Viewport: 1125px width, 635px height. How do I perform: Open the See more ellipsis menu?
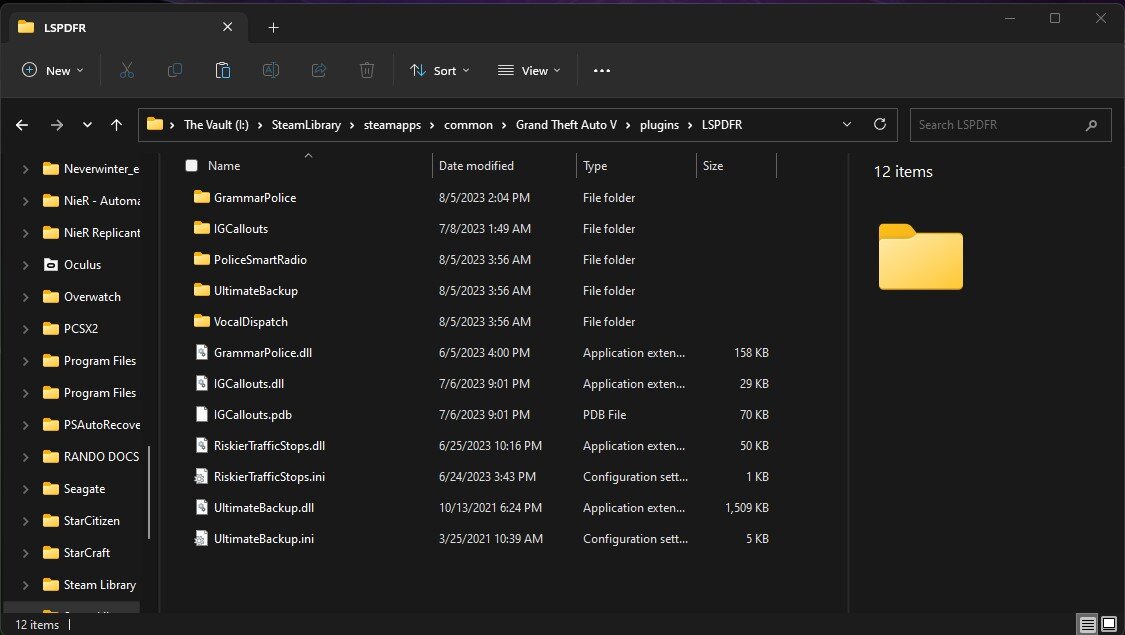click(601, 70)
